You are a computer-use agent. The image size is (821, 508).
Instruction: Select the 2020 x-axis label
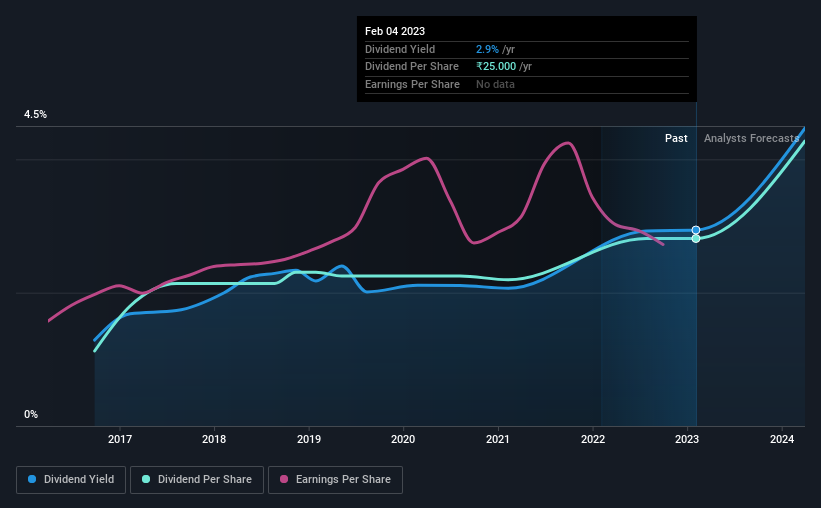tap(403, 439)
